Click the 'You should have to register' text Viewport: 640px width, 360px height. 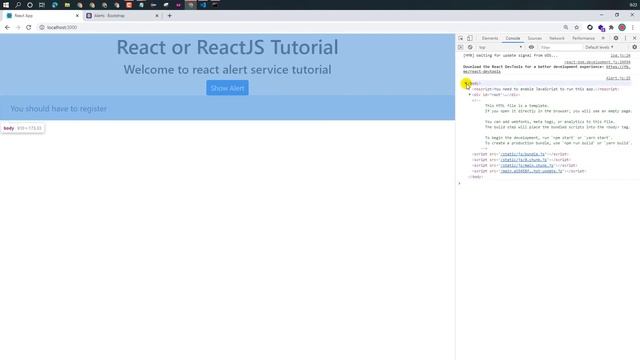[x=58, y=109]
